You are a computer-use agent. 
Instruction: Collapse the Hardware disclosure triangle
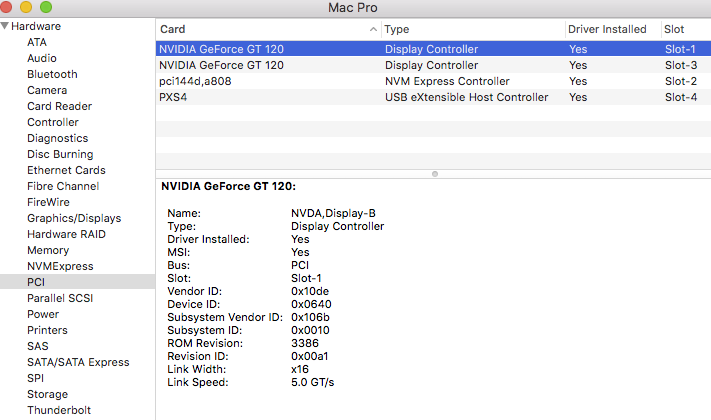pyautogui.click(x=6, y=26)
